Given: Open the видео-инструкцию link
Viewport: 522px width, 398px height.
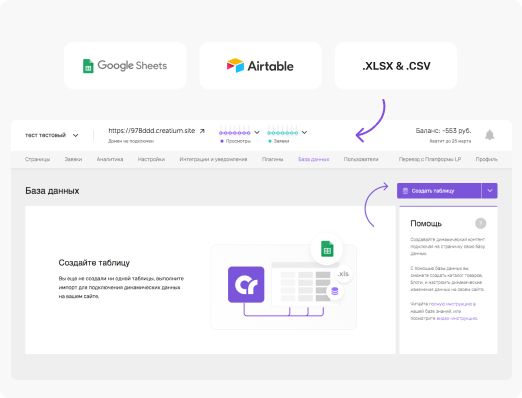Looking at the screenshot, I should click(x=457, y=318).
